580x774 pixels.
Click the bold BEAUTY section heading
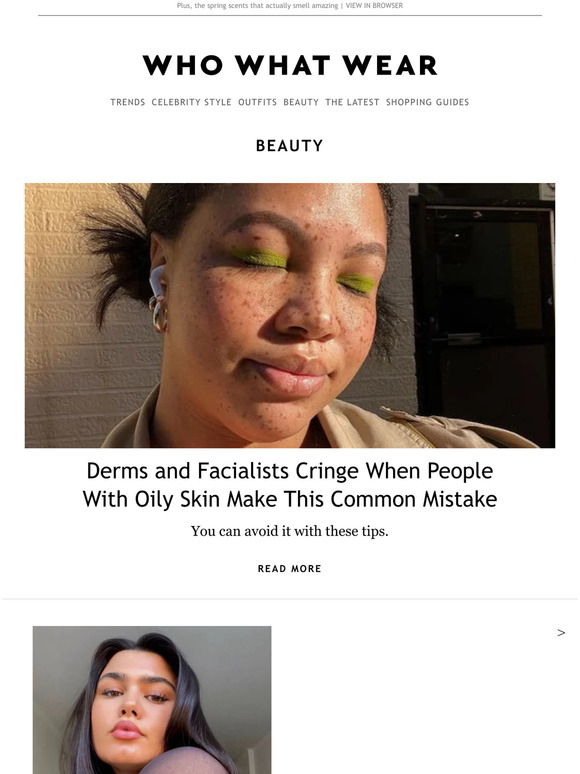coord(290,146)
